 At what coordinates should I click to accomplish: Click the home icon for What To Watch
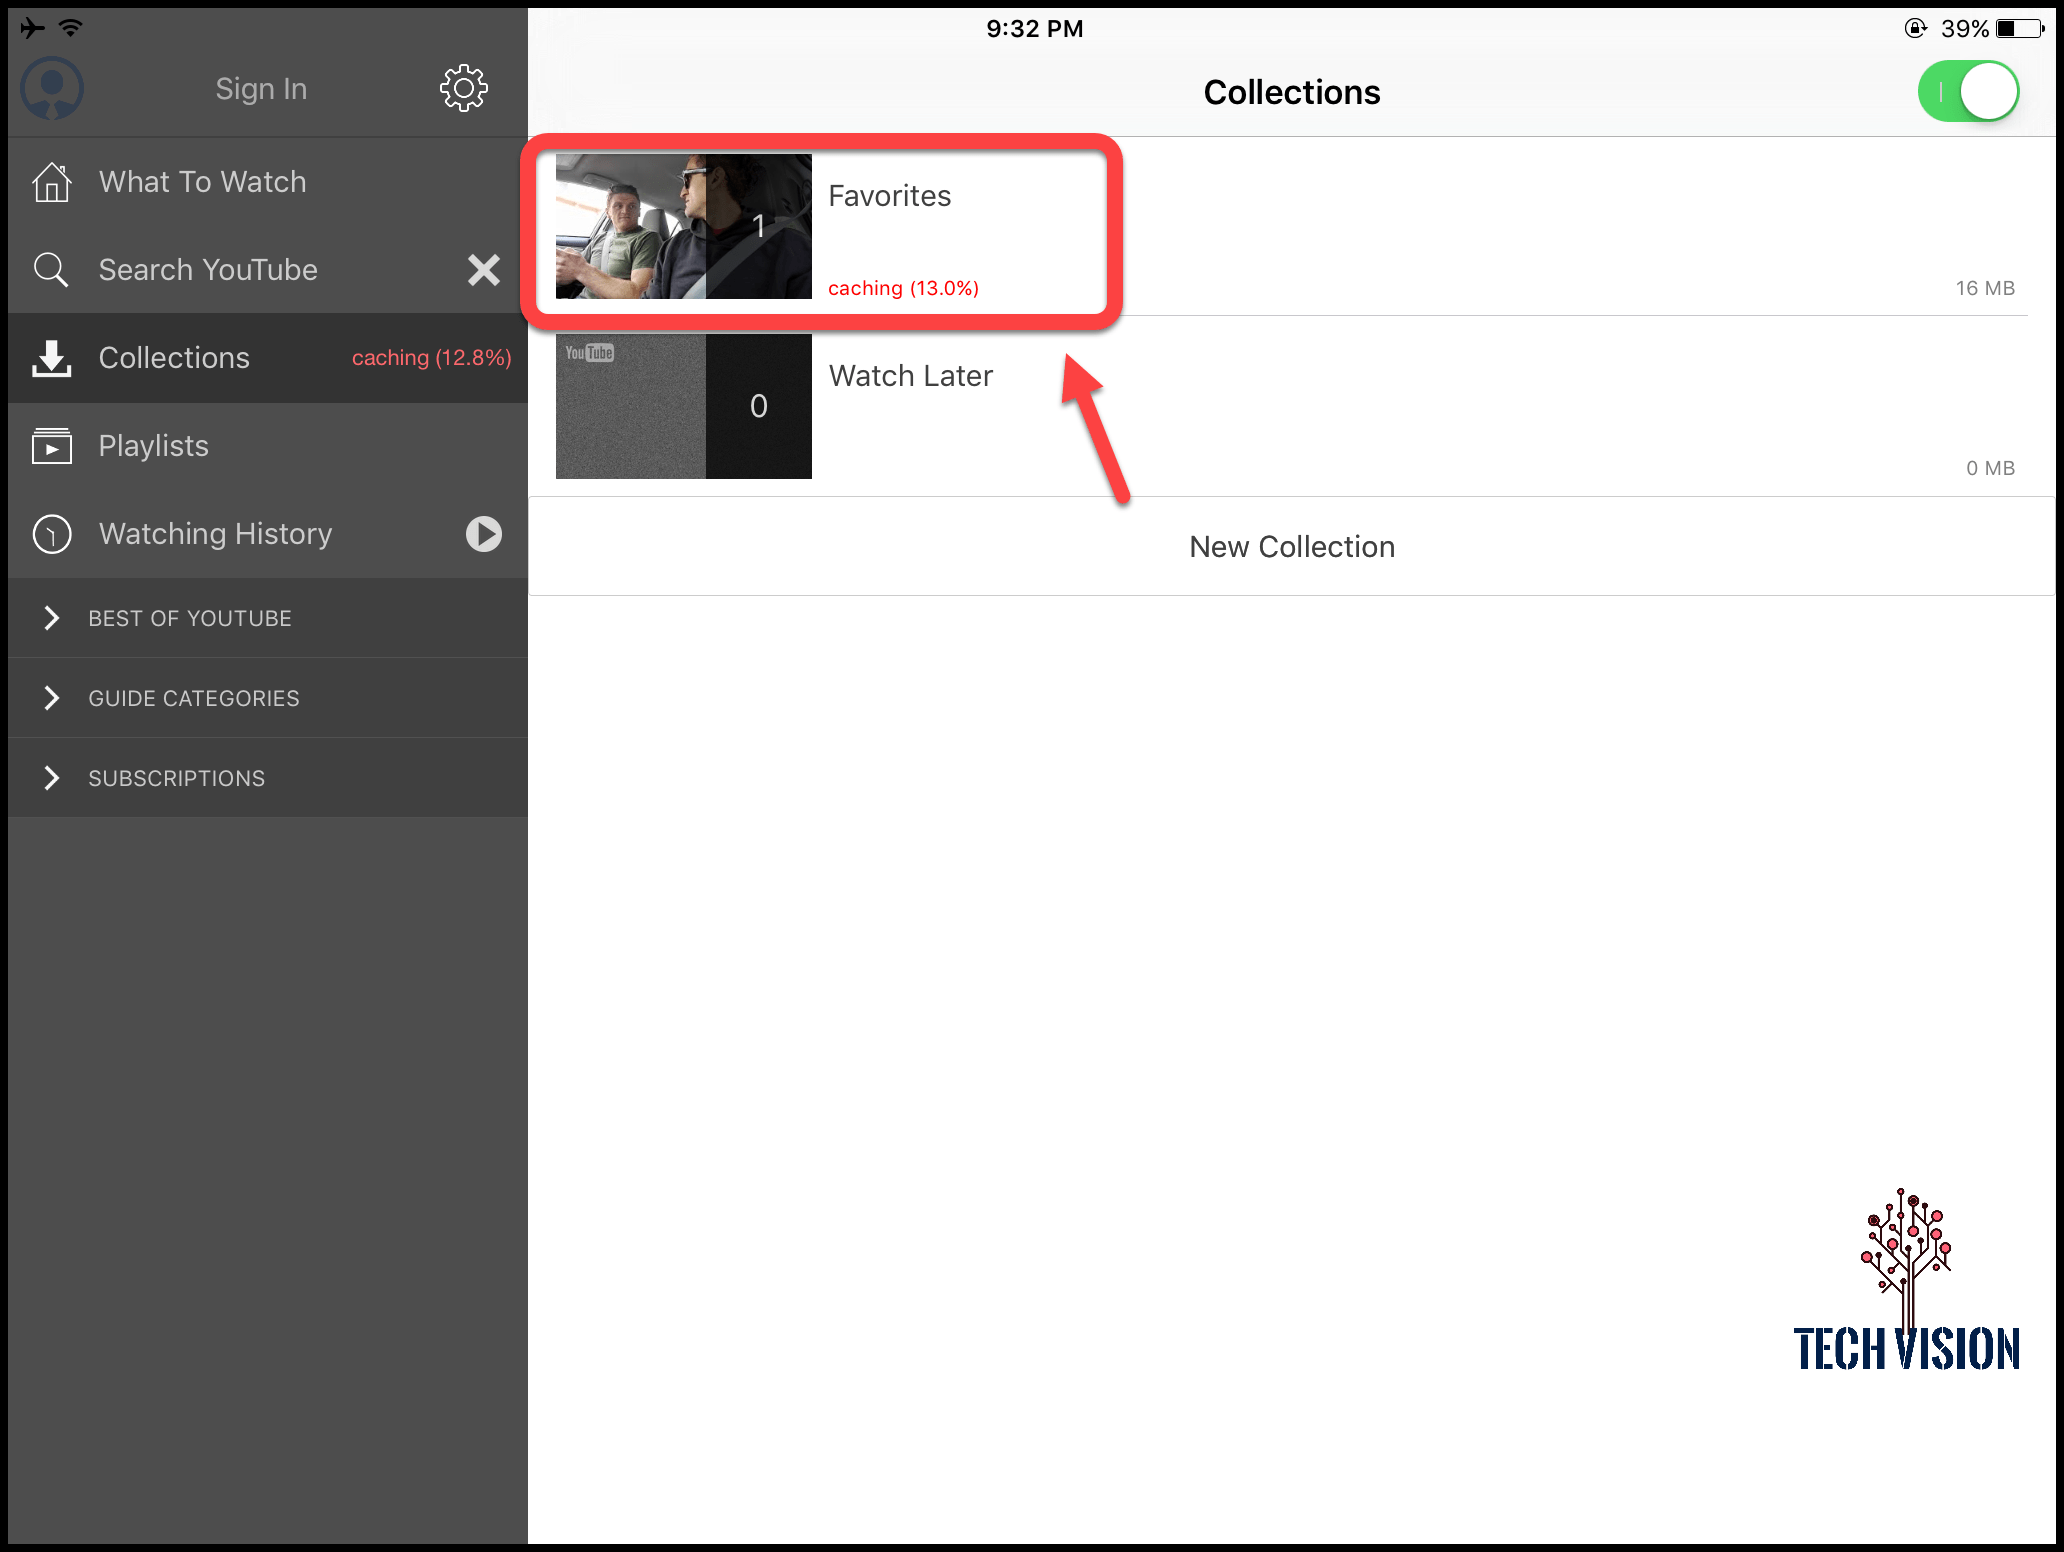52,182
